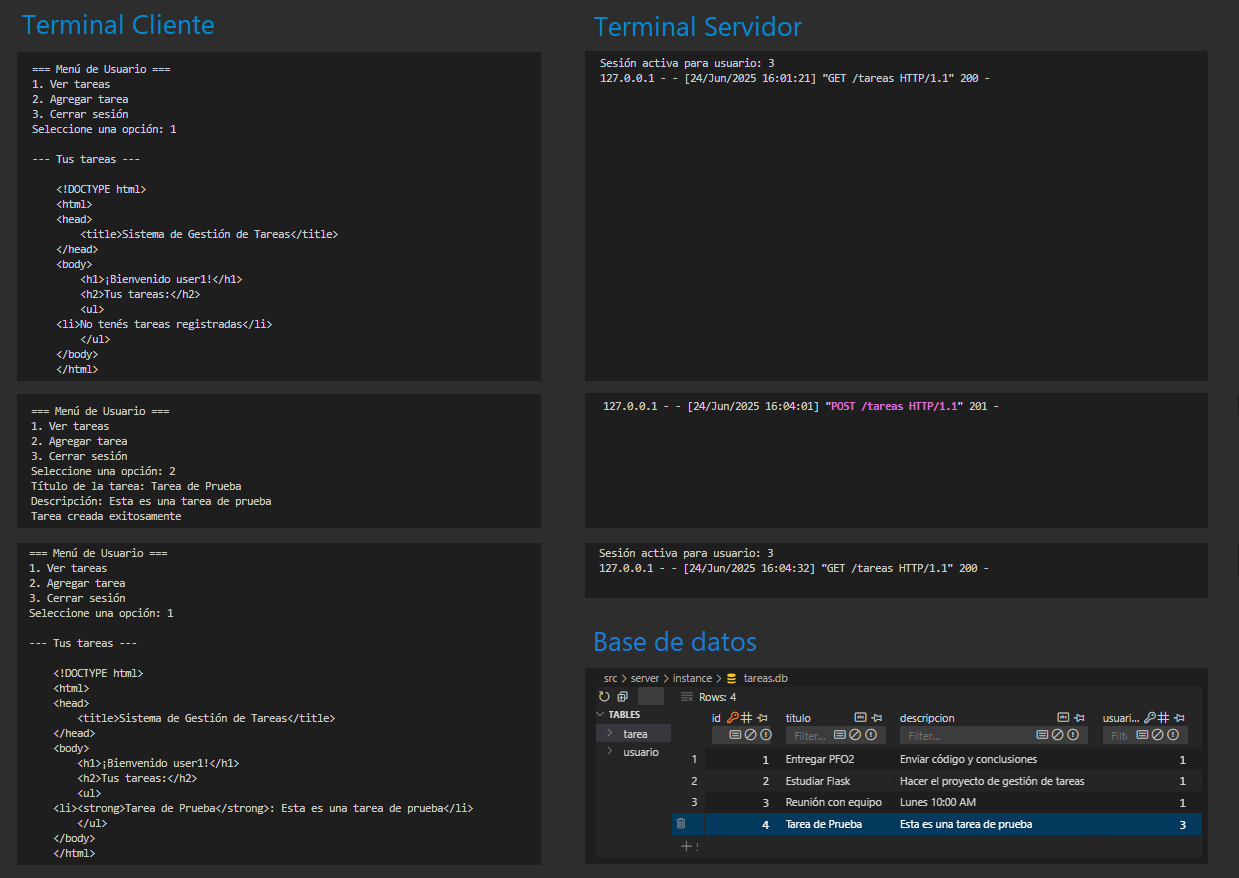
Task: Click the POST /tareas HTTP/1.1 log line
Action: [x=801, y=406]
